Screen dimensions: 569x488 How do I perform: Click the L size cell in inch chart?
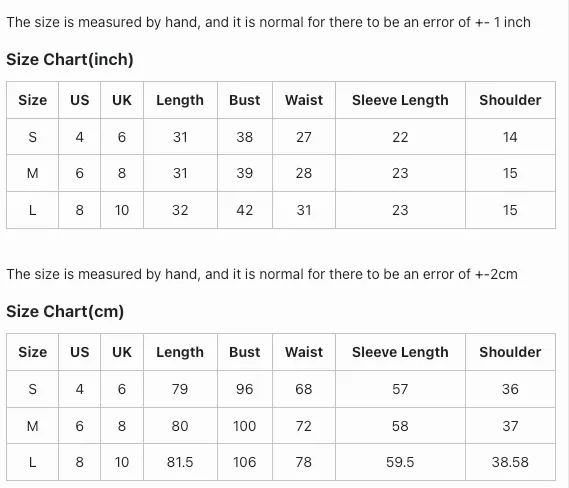tap(32, 210)
